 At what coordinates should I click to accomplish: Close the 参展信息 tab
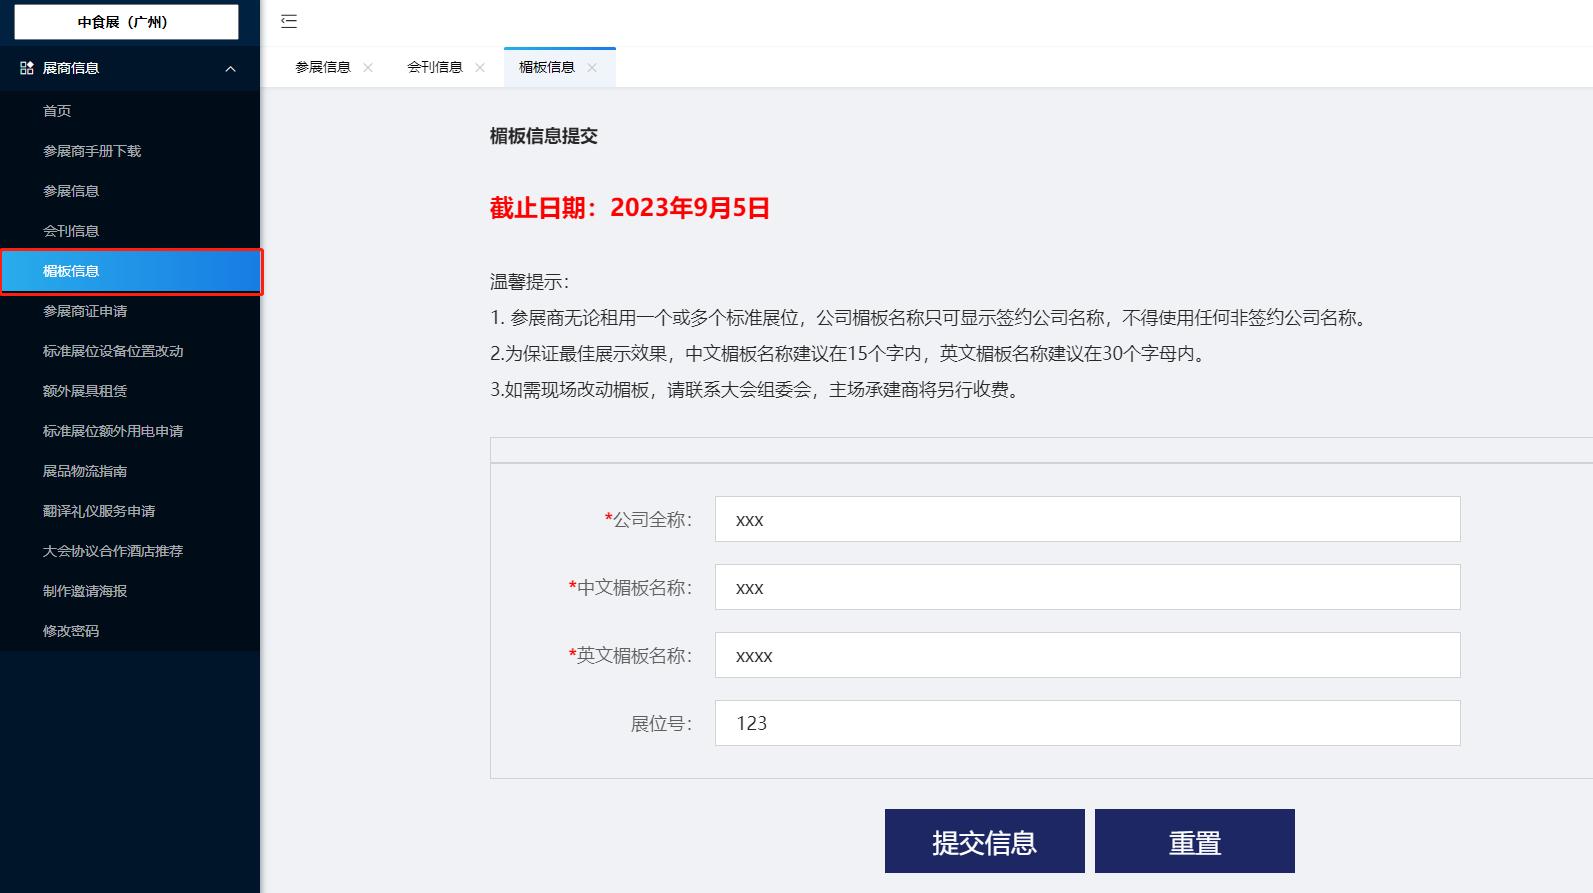tap(368, 68)
